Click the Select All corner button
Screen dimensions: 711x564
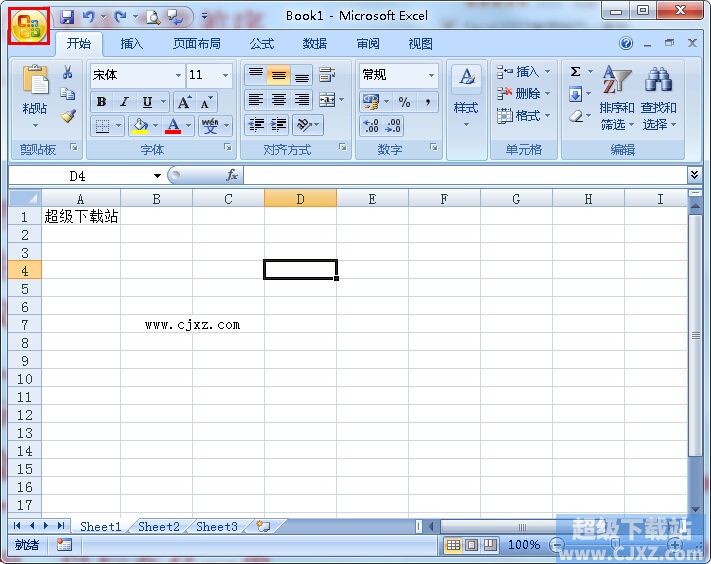point(25,198)
